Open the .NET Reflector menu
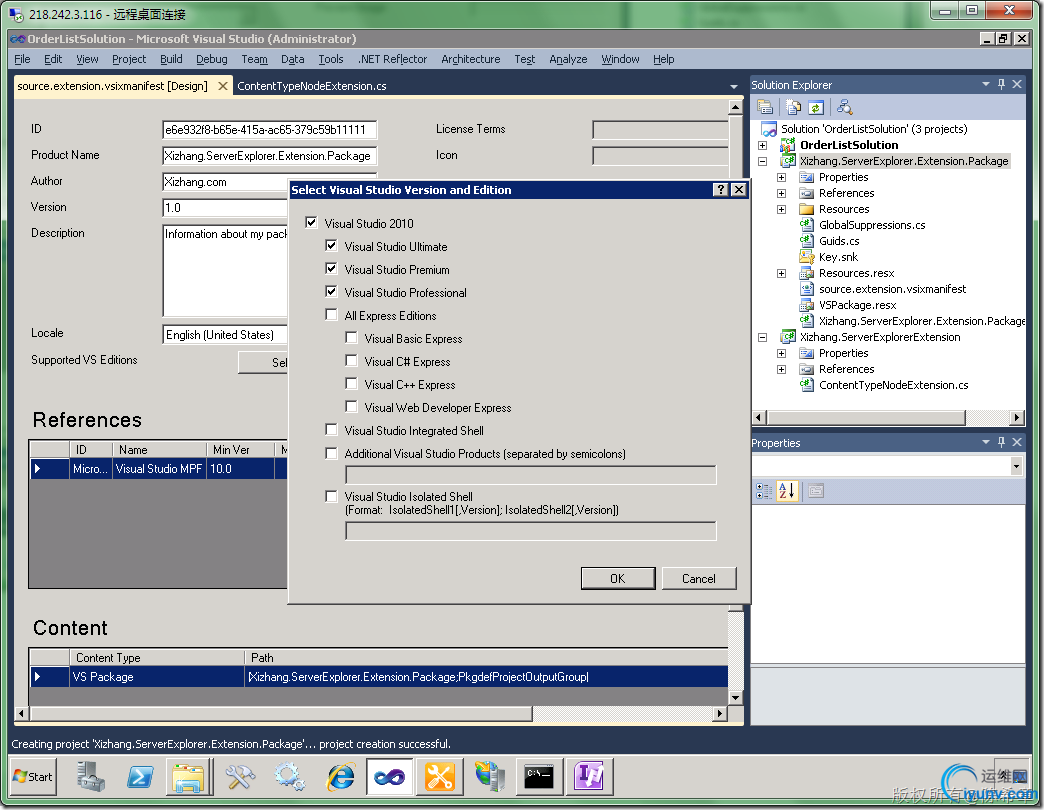The image size is (1044, 810). tap(392, 59)
